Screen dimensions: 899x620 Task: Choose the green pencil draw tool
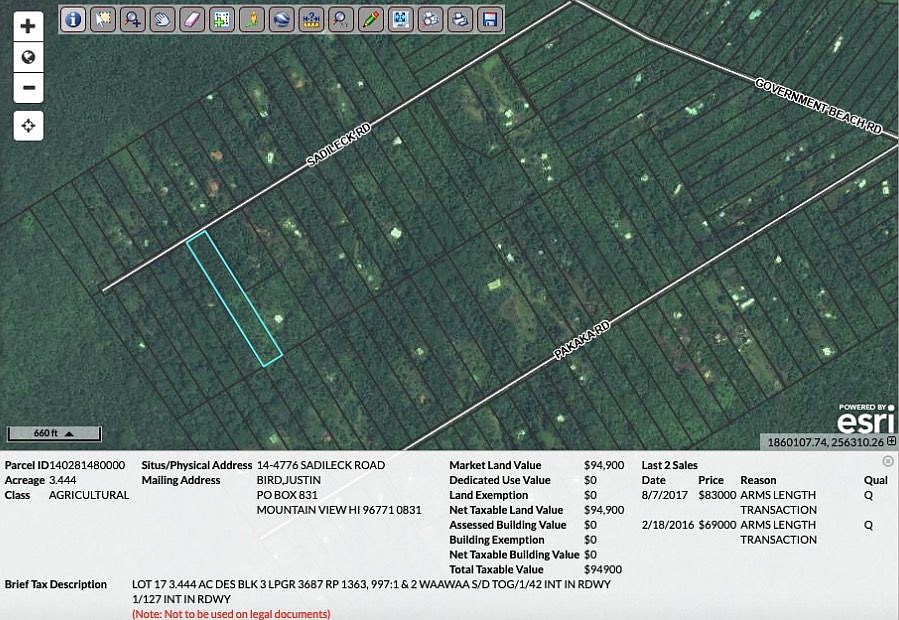coord(371,20)
